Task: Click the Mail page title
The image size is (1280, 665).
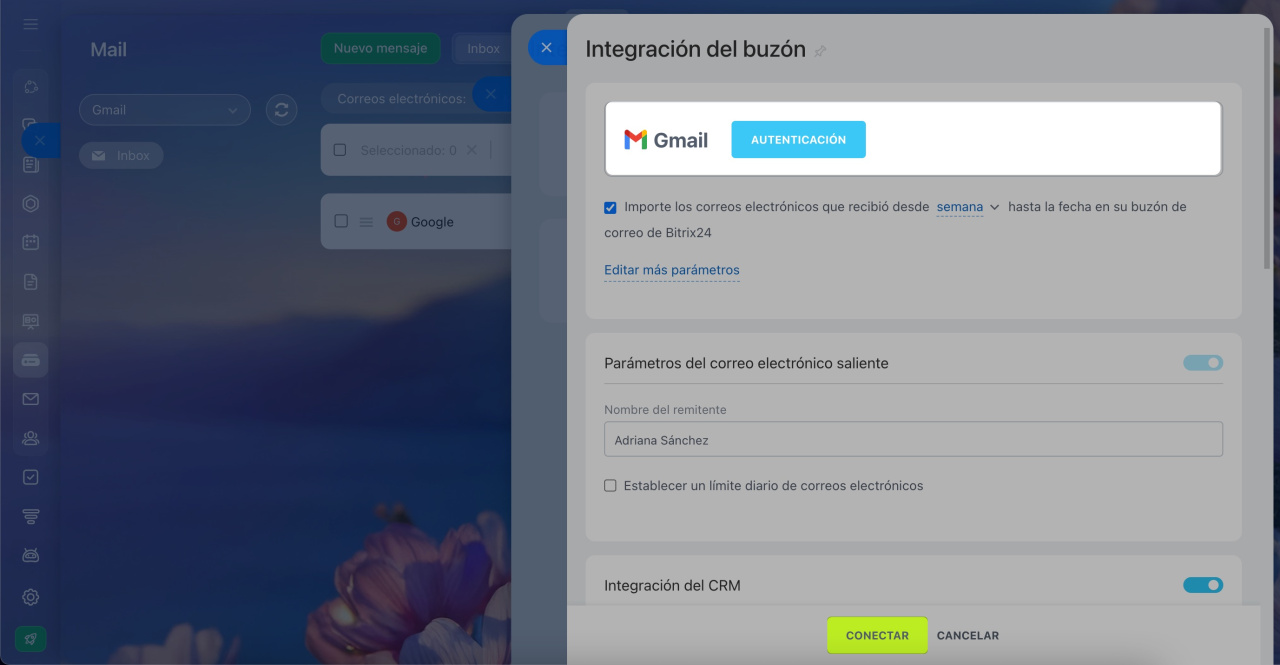Action: tap(109, 50)
